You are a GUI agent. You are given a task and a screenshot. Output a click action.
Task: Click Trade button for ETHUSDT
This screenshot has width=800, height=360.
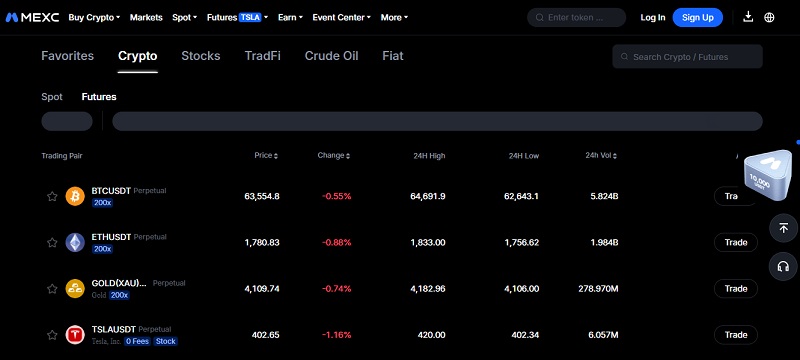[736, 243]
